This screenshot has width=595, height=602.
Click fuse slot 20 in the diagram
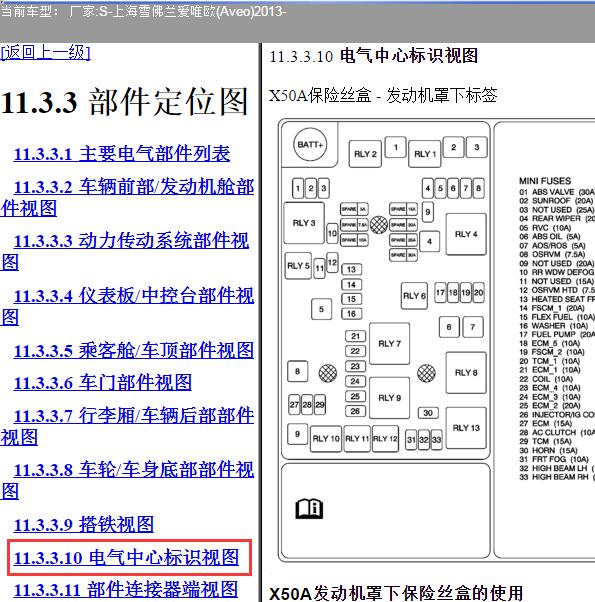(x=478, y=293)
